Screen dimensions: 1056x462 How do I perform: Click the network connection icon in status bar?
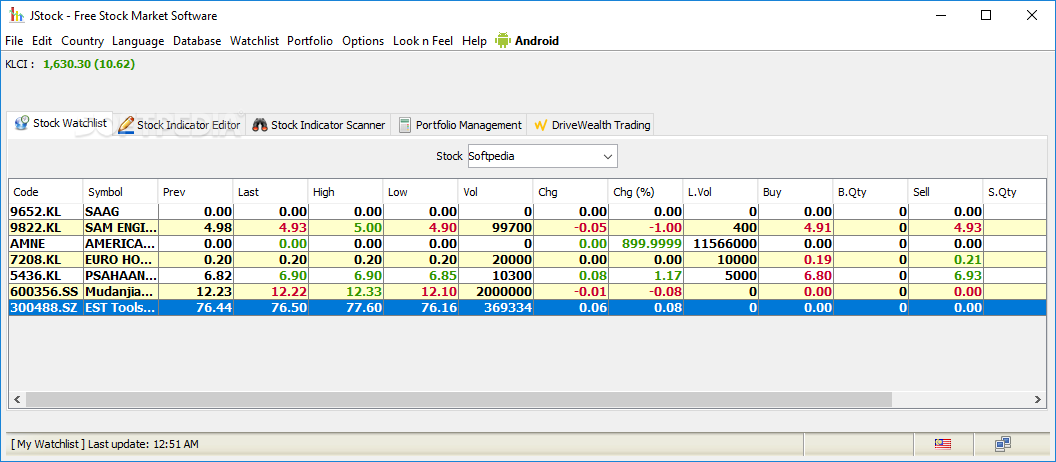coord(1003,444)
